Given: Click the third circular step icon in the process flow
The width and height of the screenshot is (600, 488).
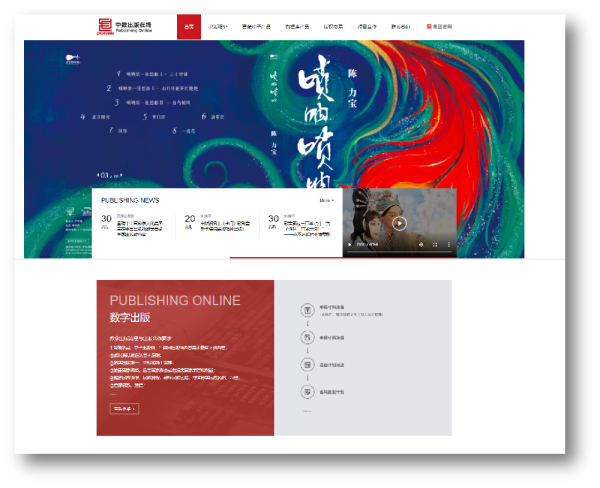Looking at the screenshot, I should pyautogui.click(x=307, y=364).
